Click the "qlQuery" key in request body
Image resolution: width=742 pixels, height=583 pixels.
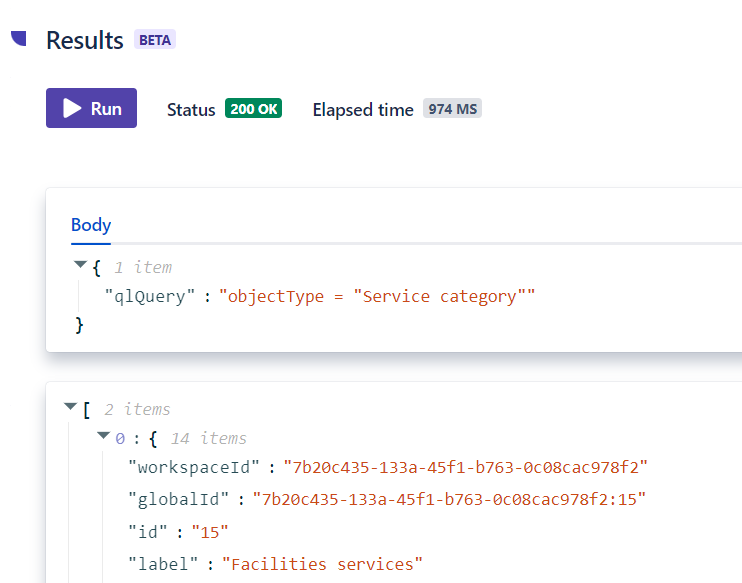pos(150,296)
